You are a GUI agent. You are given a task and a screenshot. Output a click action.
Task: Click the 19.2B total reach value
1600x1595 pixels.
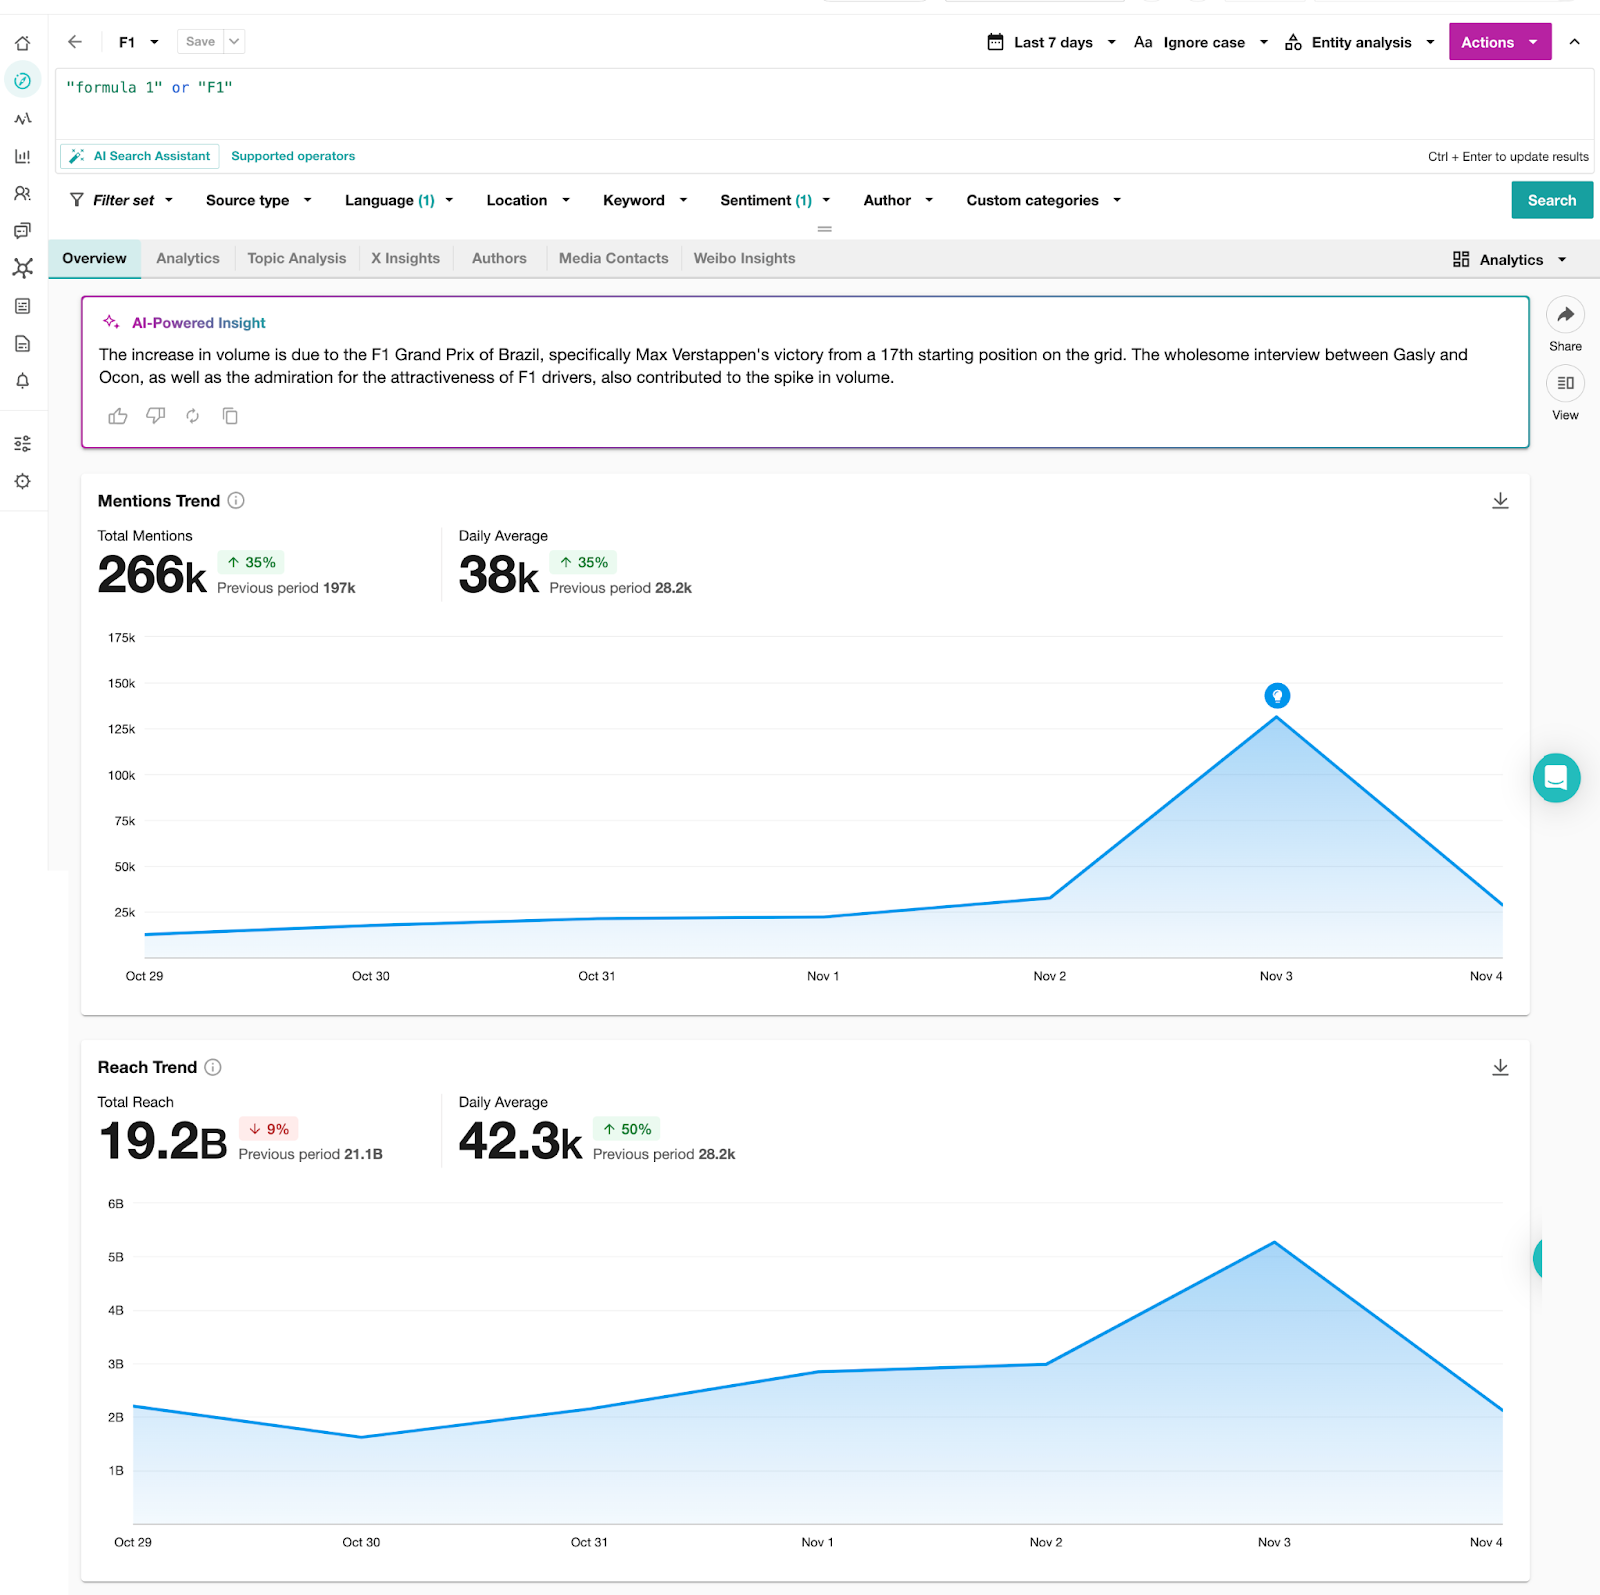tap(163, 1141)
